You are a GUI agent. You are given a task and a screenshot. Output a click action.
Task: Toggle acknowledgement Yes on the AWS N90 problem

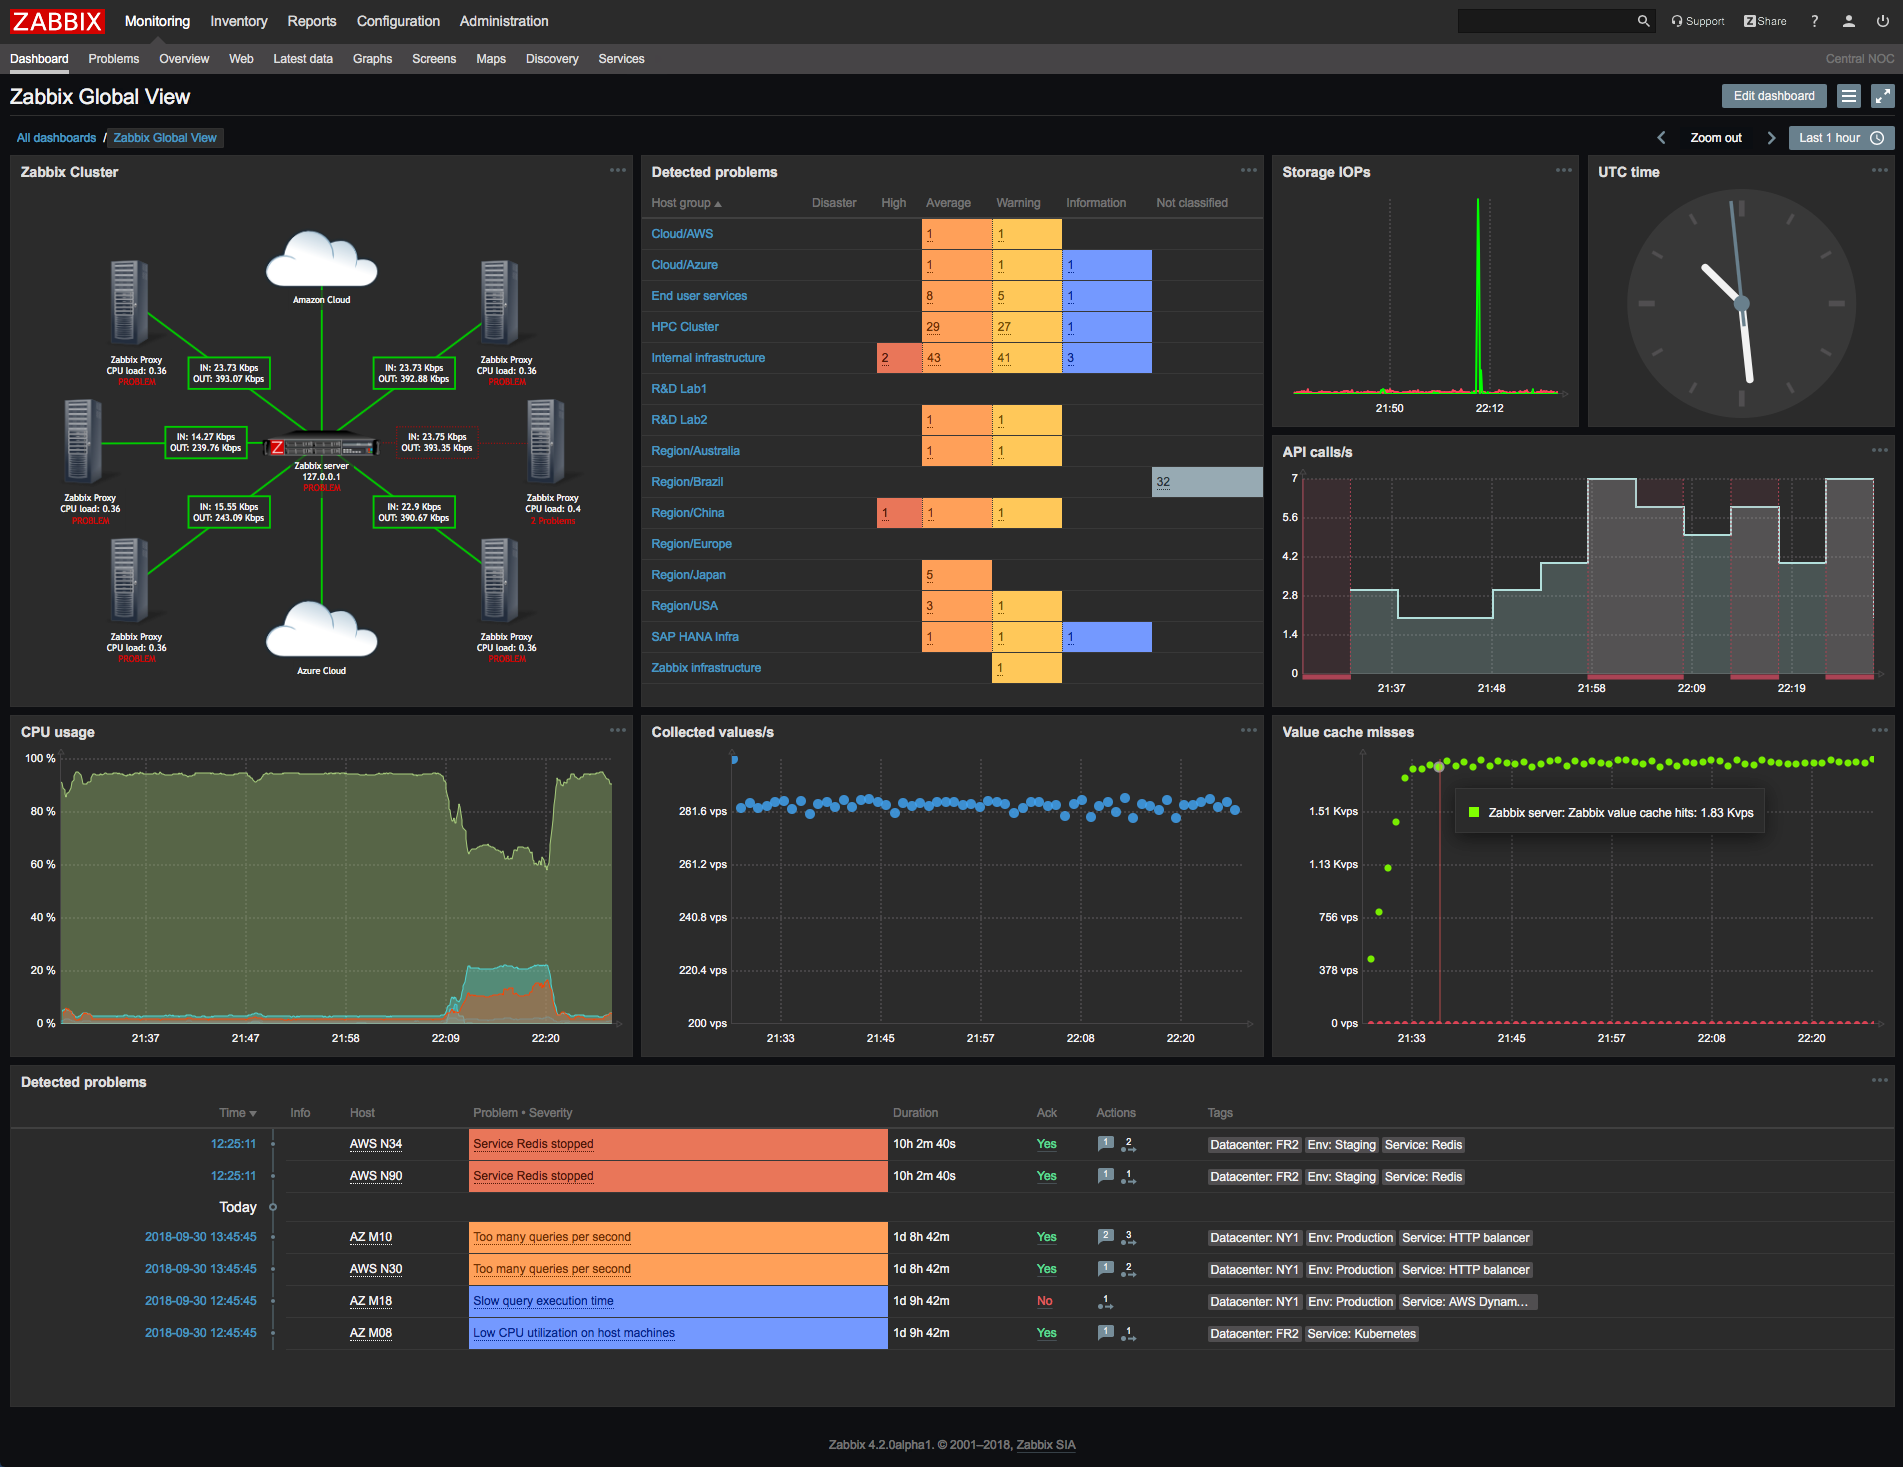point(1046,1176)
